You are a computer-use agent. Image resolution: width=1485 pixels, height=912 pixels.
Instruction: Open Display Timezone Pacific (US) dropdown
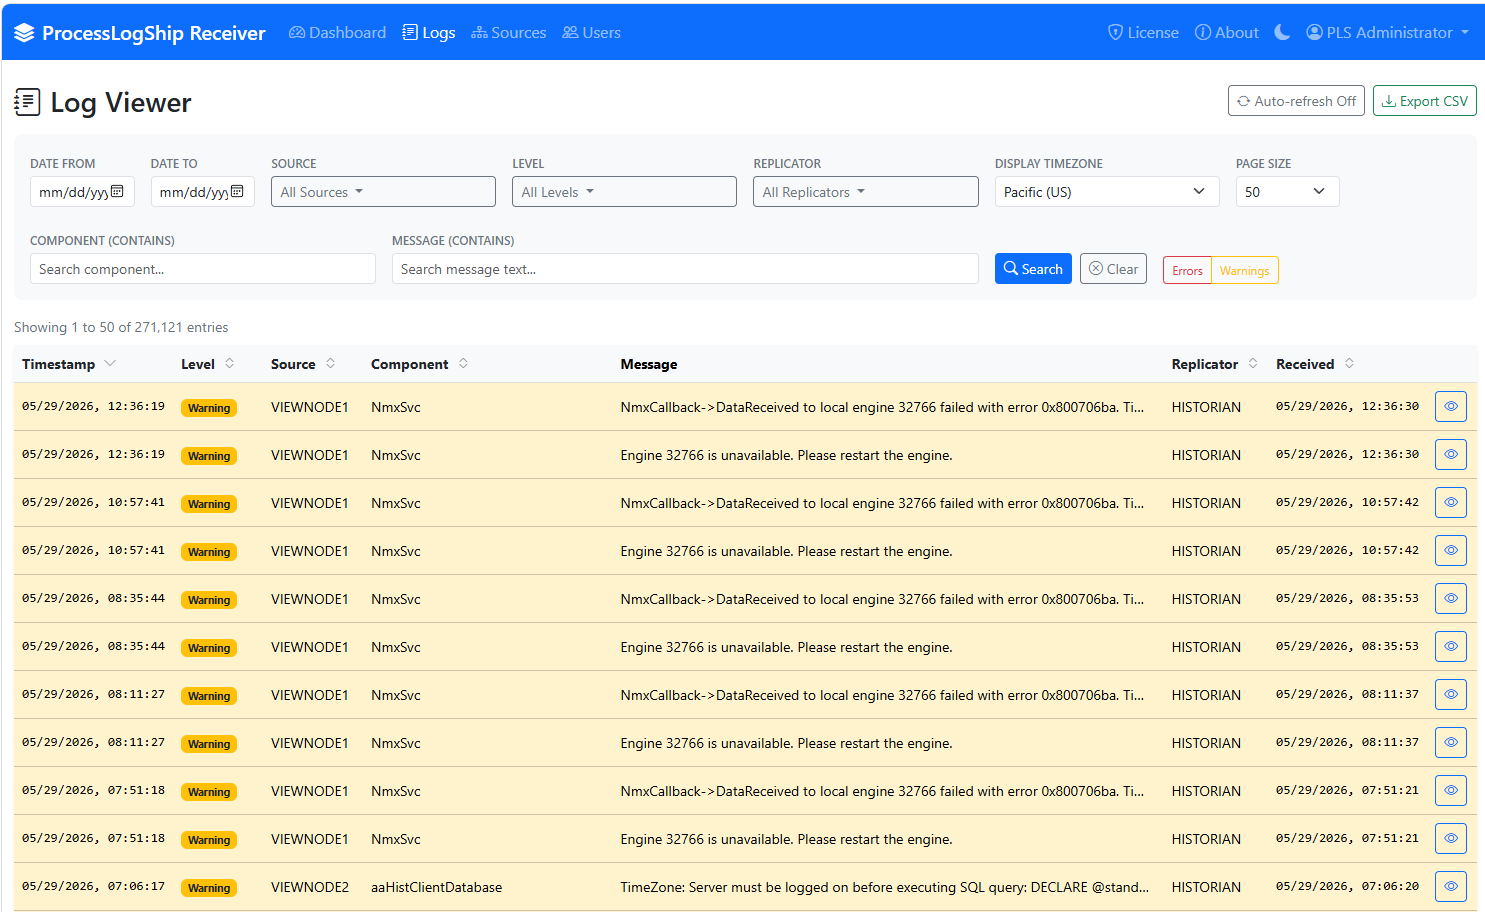[x=1107, y=192]
